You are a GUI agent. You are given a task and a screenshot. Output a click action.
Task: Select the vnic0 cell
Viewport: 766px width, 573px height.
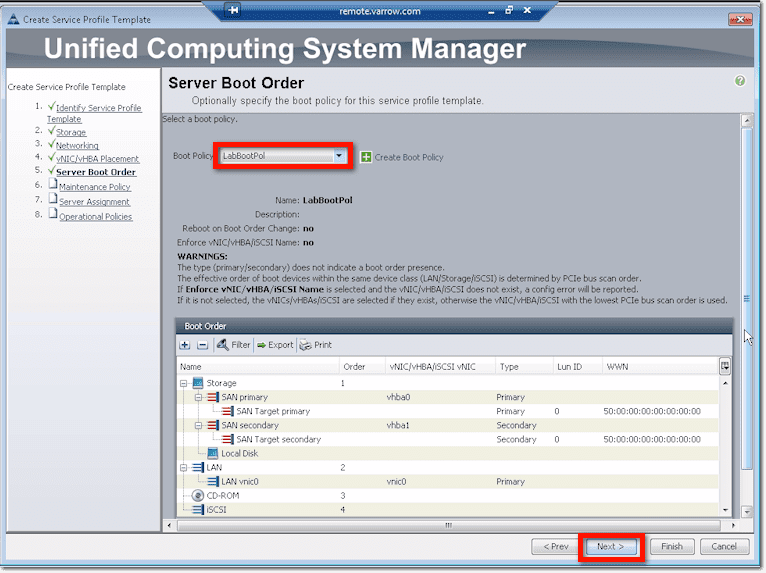click(x=396, y=482)
